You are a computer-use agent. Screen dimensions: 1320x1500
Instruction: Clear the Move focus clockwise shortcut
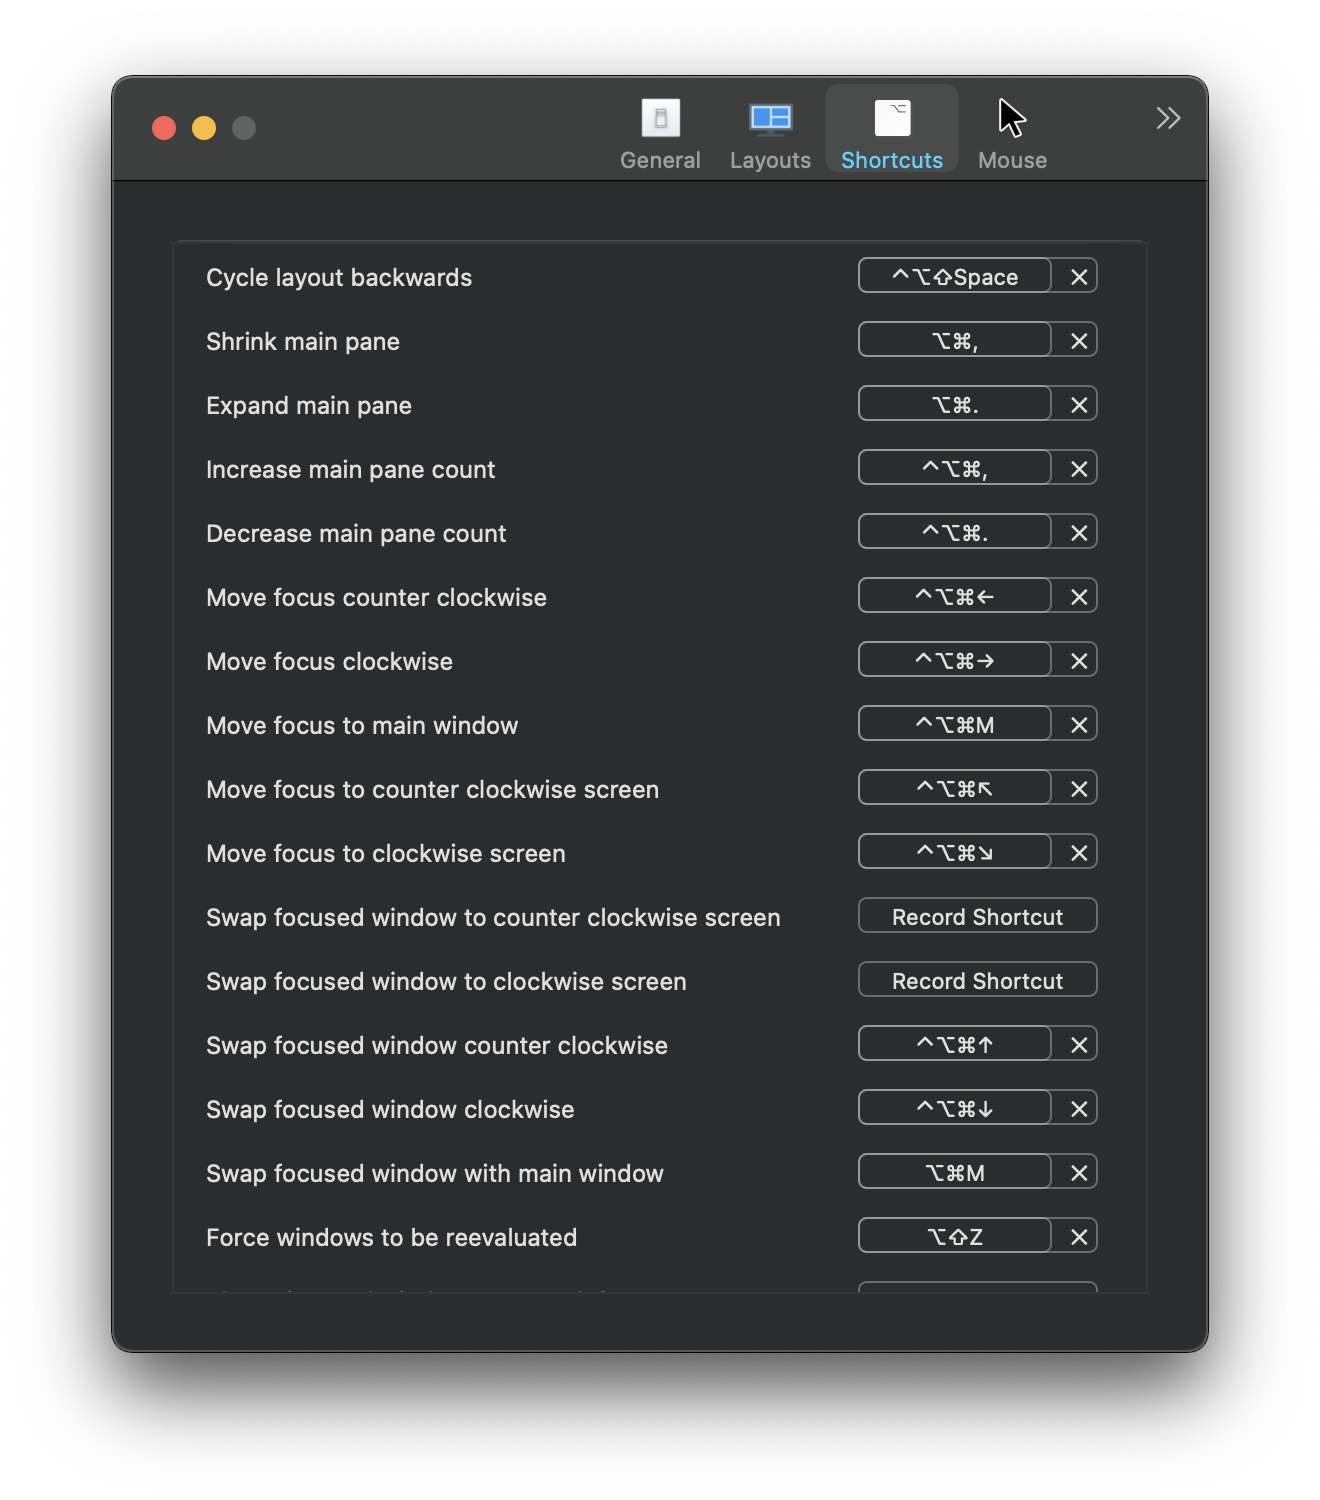(x=1078, y=661)
